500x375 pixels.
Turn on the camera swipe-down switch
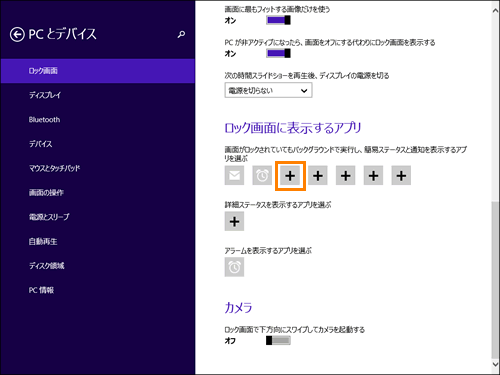point(278,340)
